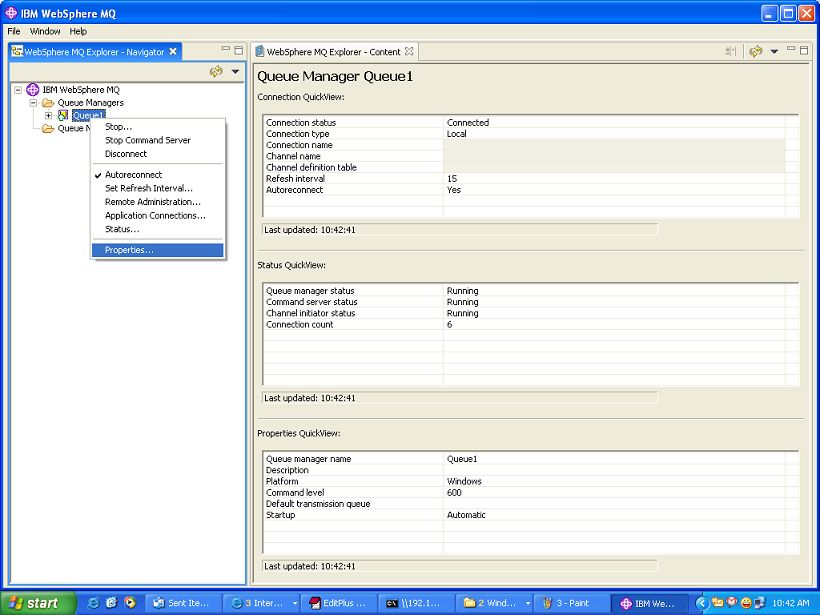The width and height of the screenshot is (820, 615).
Task: Expand hidden system tray icons
Action: [702, 603]
